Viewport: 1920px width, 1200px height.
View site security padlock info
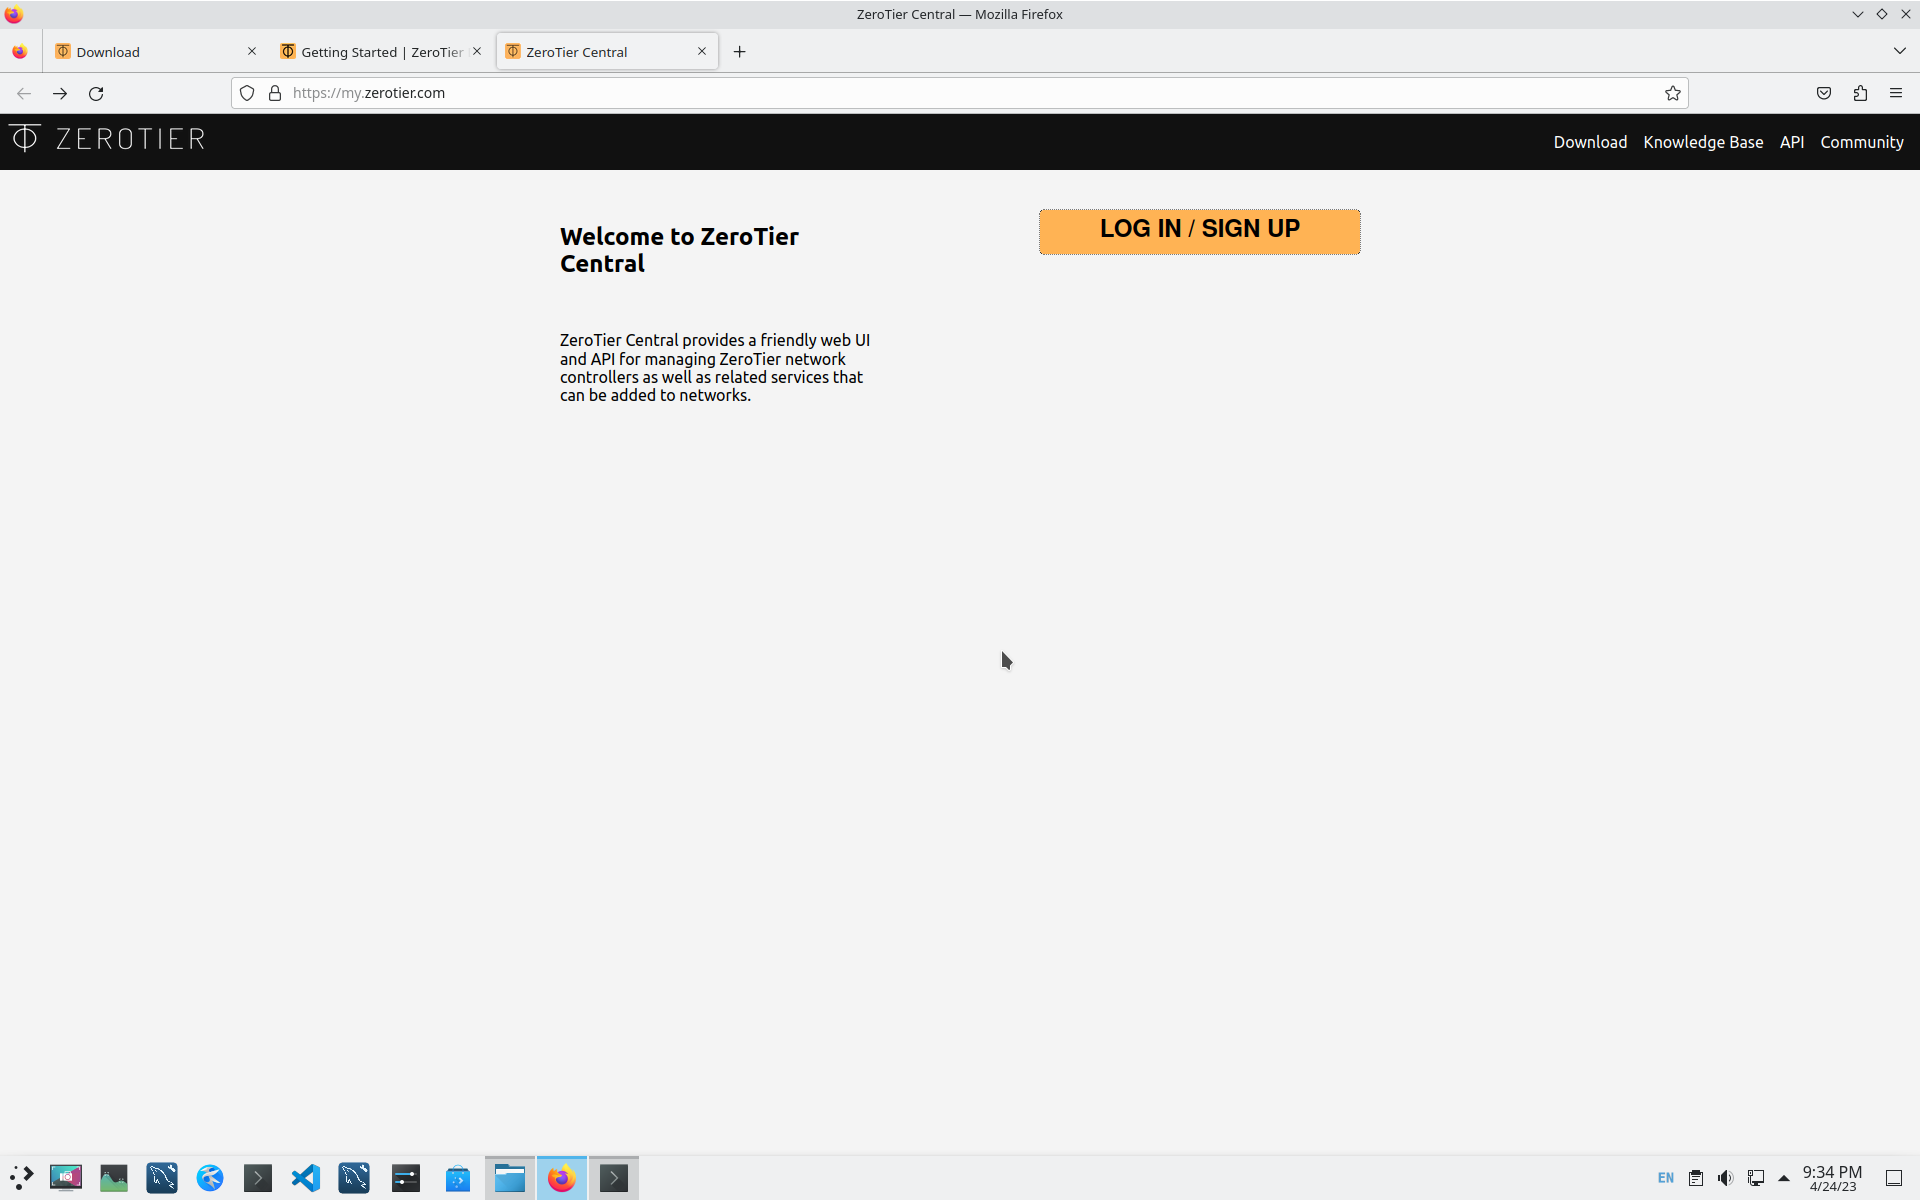pos(275,93)
